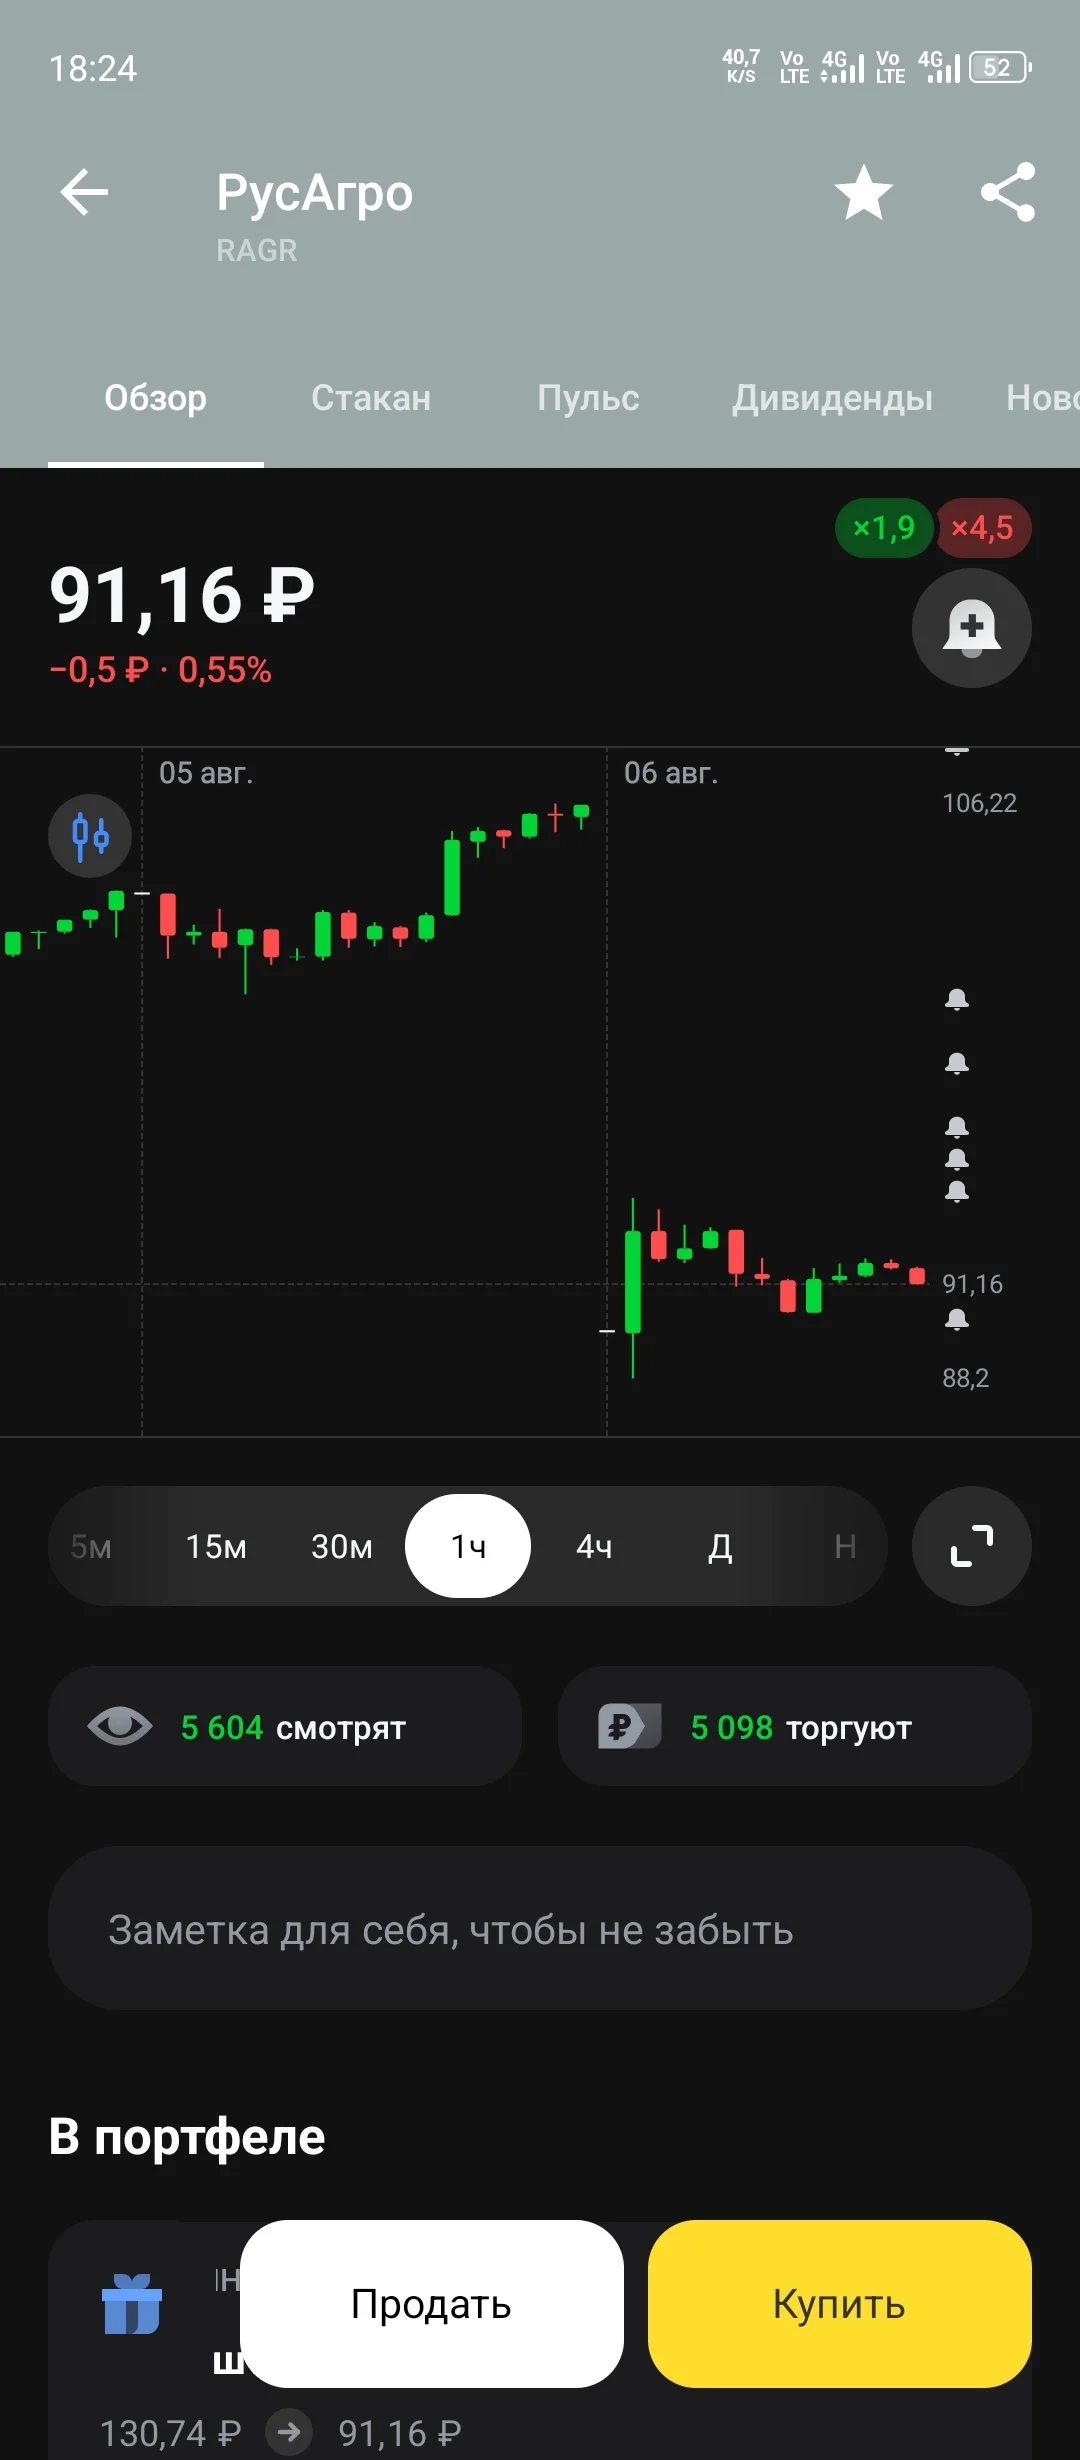Add a price alert with bell-plus icon
The width and height of the screenshot is (1080, 2460).
(x=972, y=628)
